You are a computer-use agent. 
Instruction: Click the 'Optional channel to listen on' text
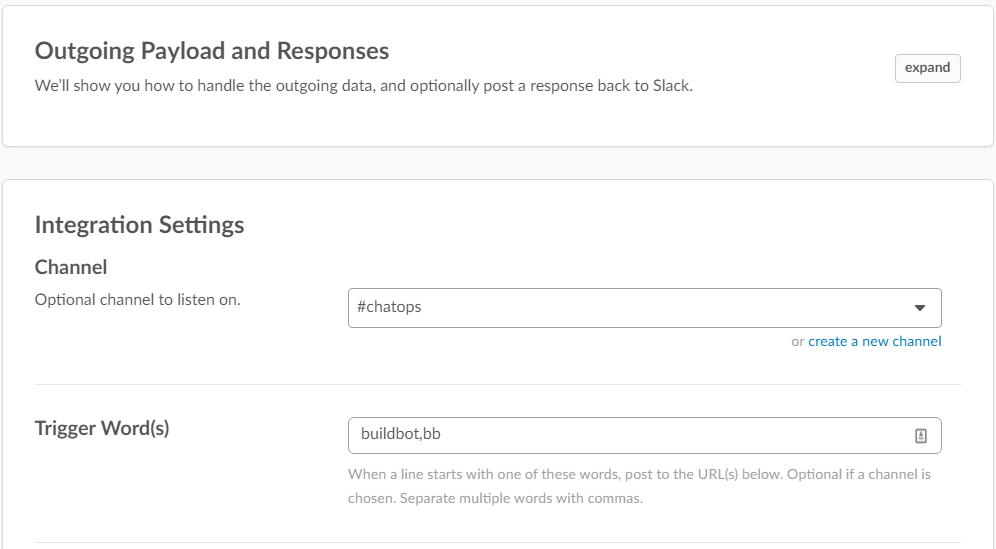click(137, 299)
